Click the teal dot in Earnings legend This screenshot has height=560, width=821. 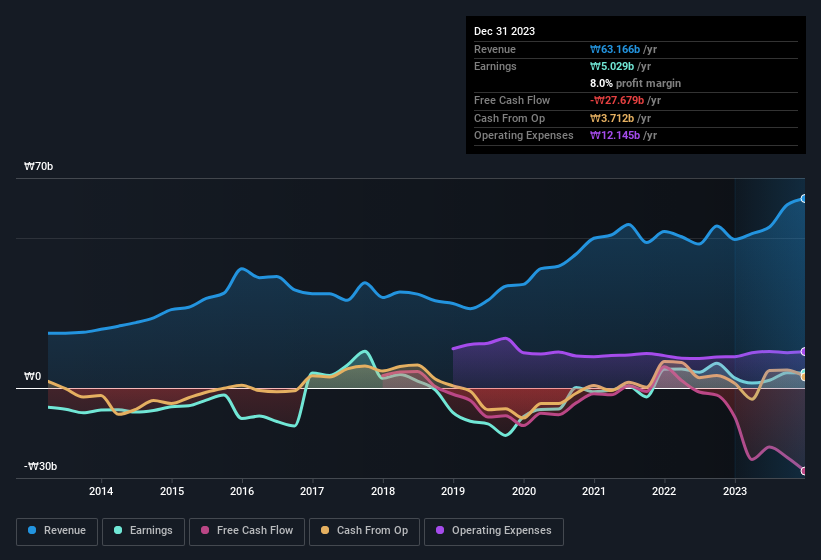(119, 531)
